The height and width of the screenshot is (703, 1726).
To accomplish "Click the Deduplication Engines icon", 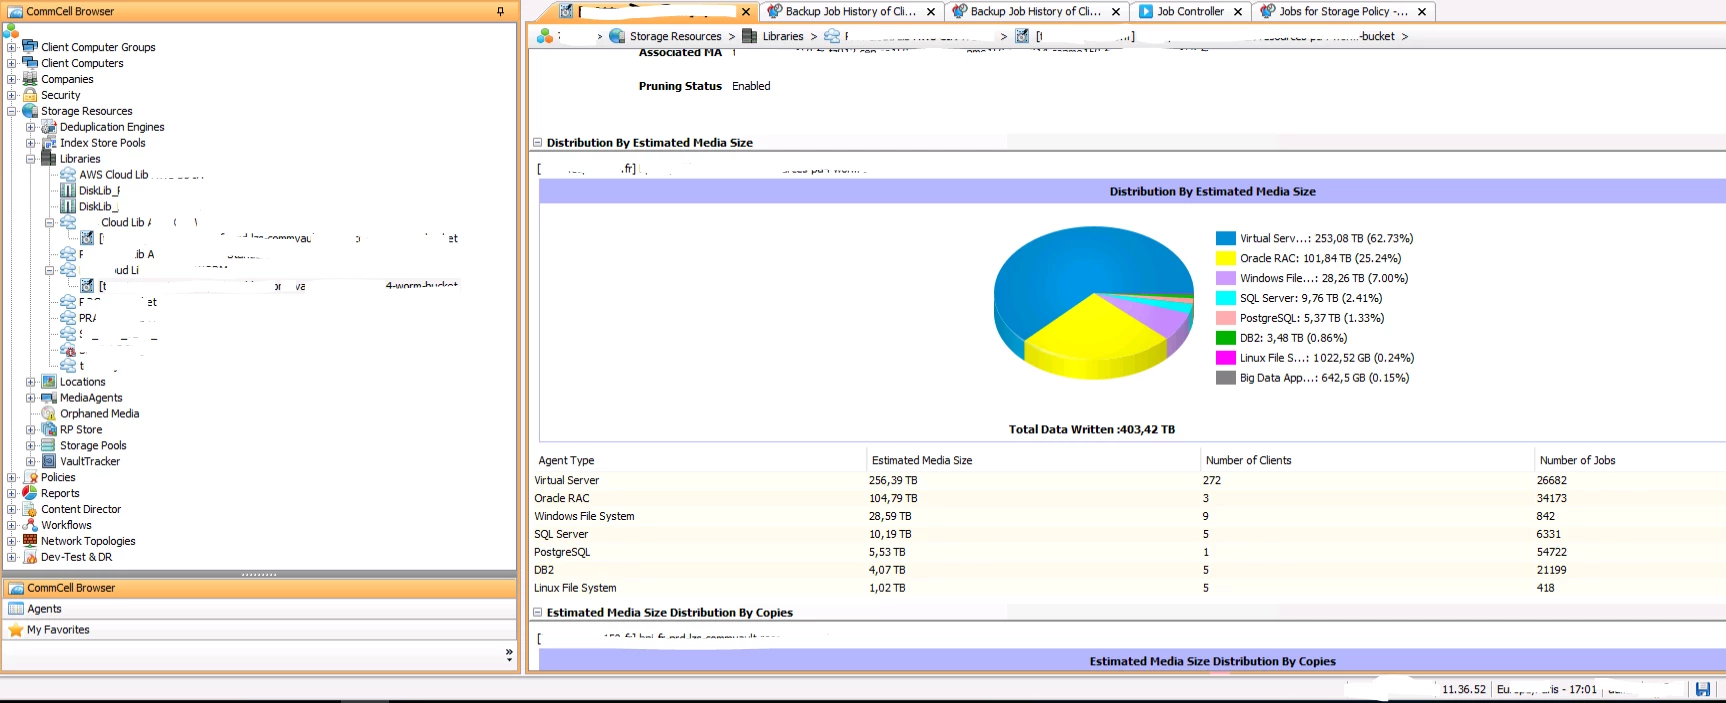I will [49, 127].
